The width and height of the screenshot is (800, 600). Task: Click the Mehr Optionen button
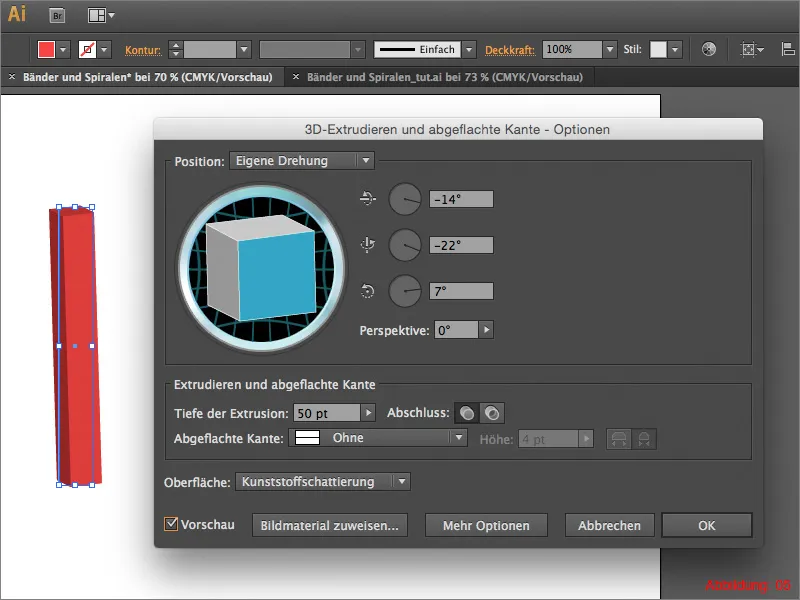pos(486,524)
